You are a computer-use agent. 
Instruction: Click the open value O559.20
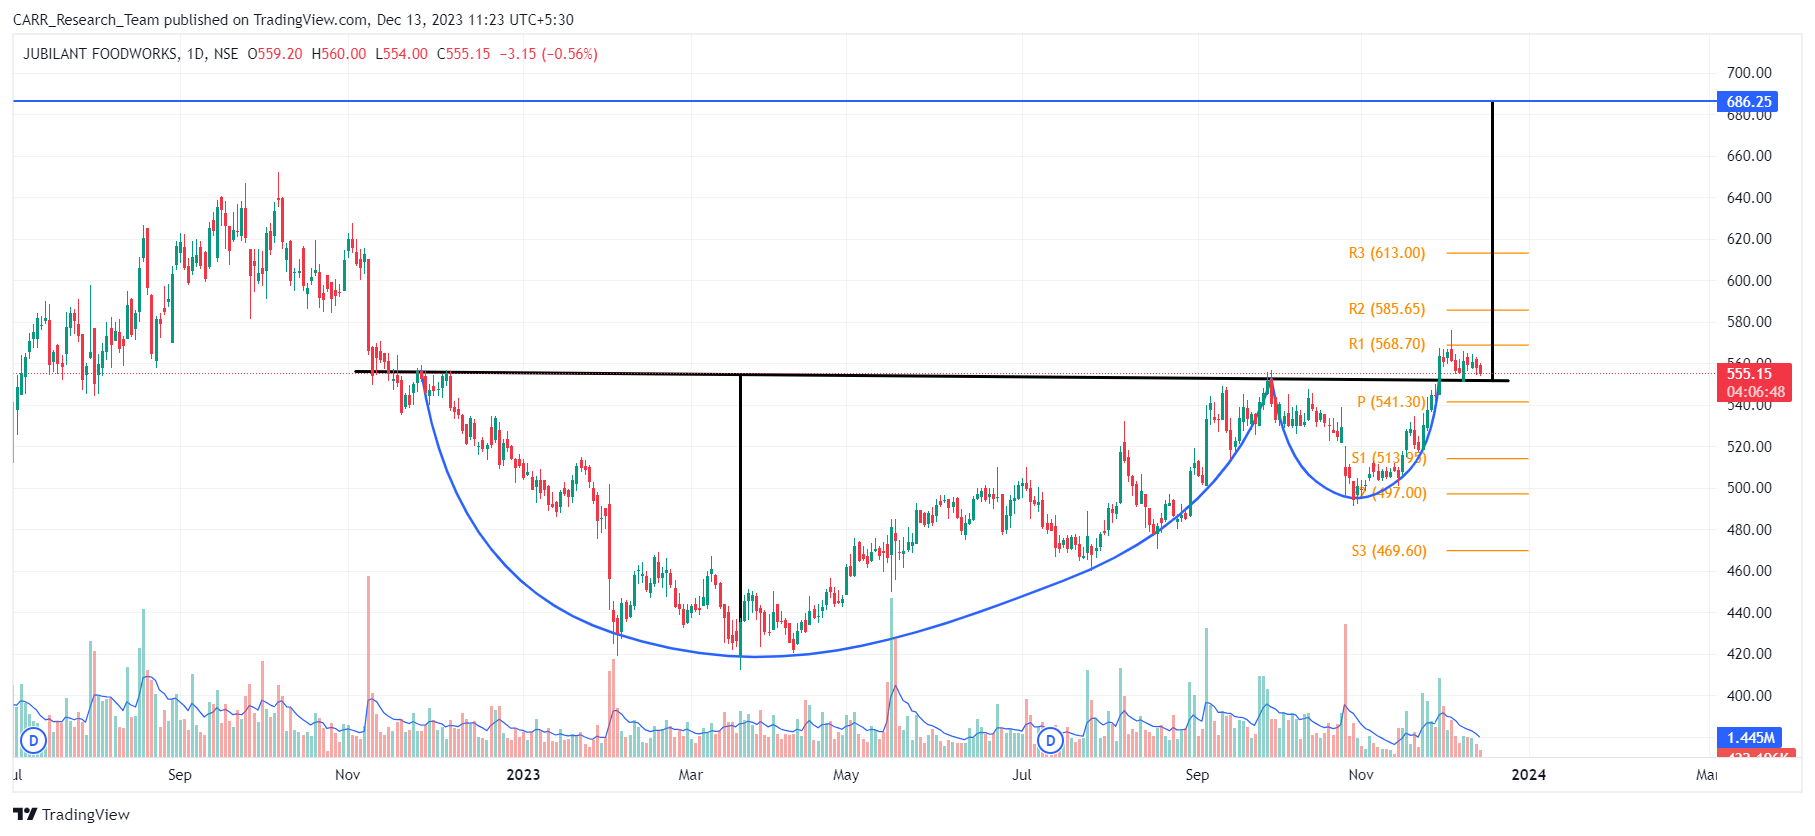275,54
